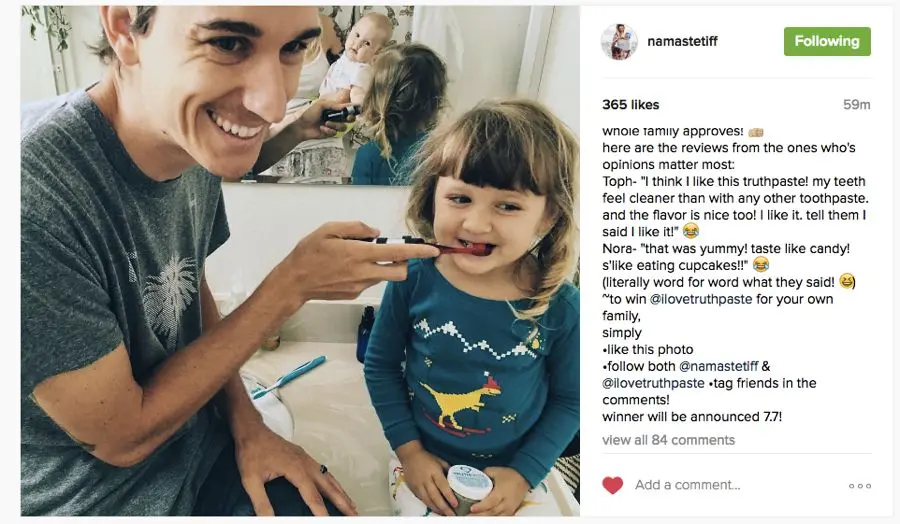The height and width of the screenshot is (524, 900).
Task: Click the grinning emoji after "what they said!"
Action: pos(847,281)
